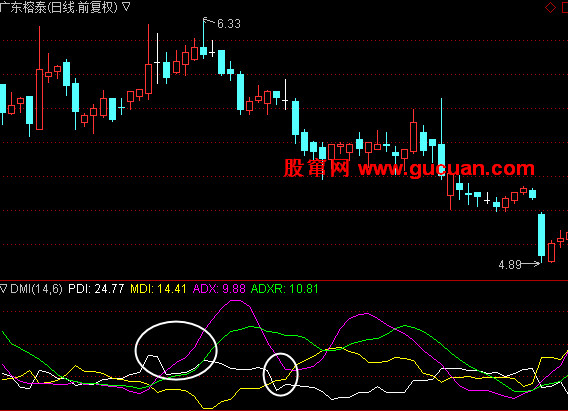Click the magenta ADX: 9.88 value
Viewport: 569px width, 411px height.
219,289
